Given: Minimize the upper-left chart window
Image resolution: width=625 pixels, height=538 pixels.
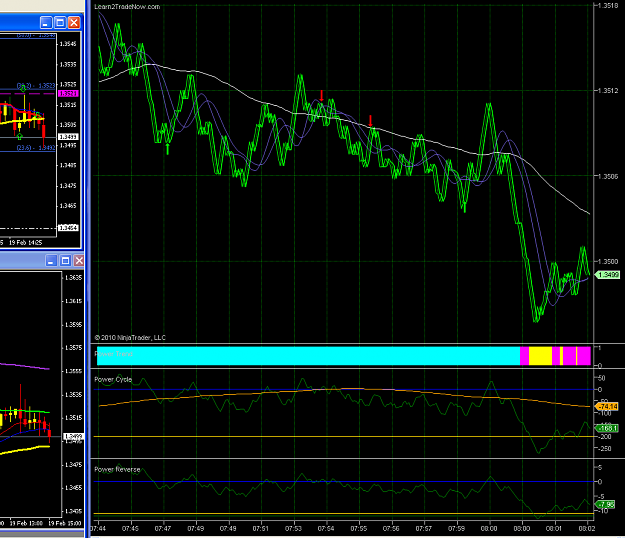Looking at the screenshot, I should pos(46,22).
